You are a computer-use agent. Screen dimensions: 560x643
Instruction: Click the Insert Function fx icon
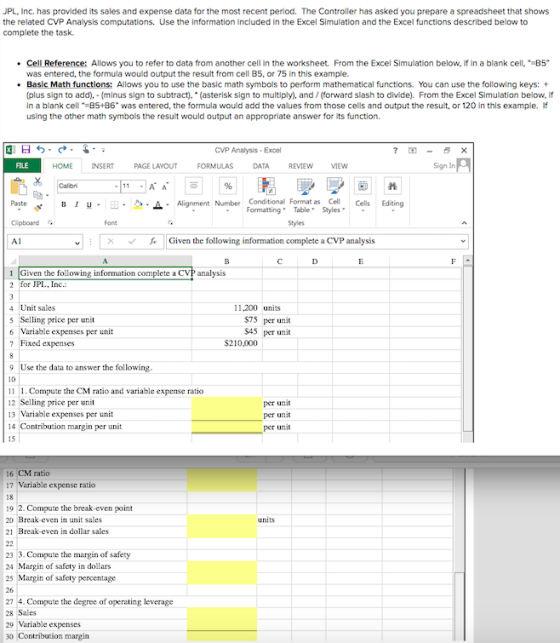pos(153,241)
